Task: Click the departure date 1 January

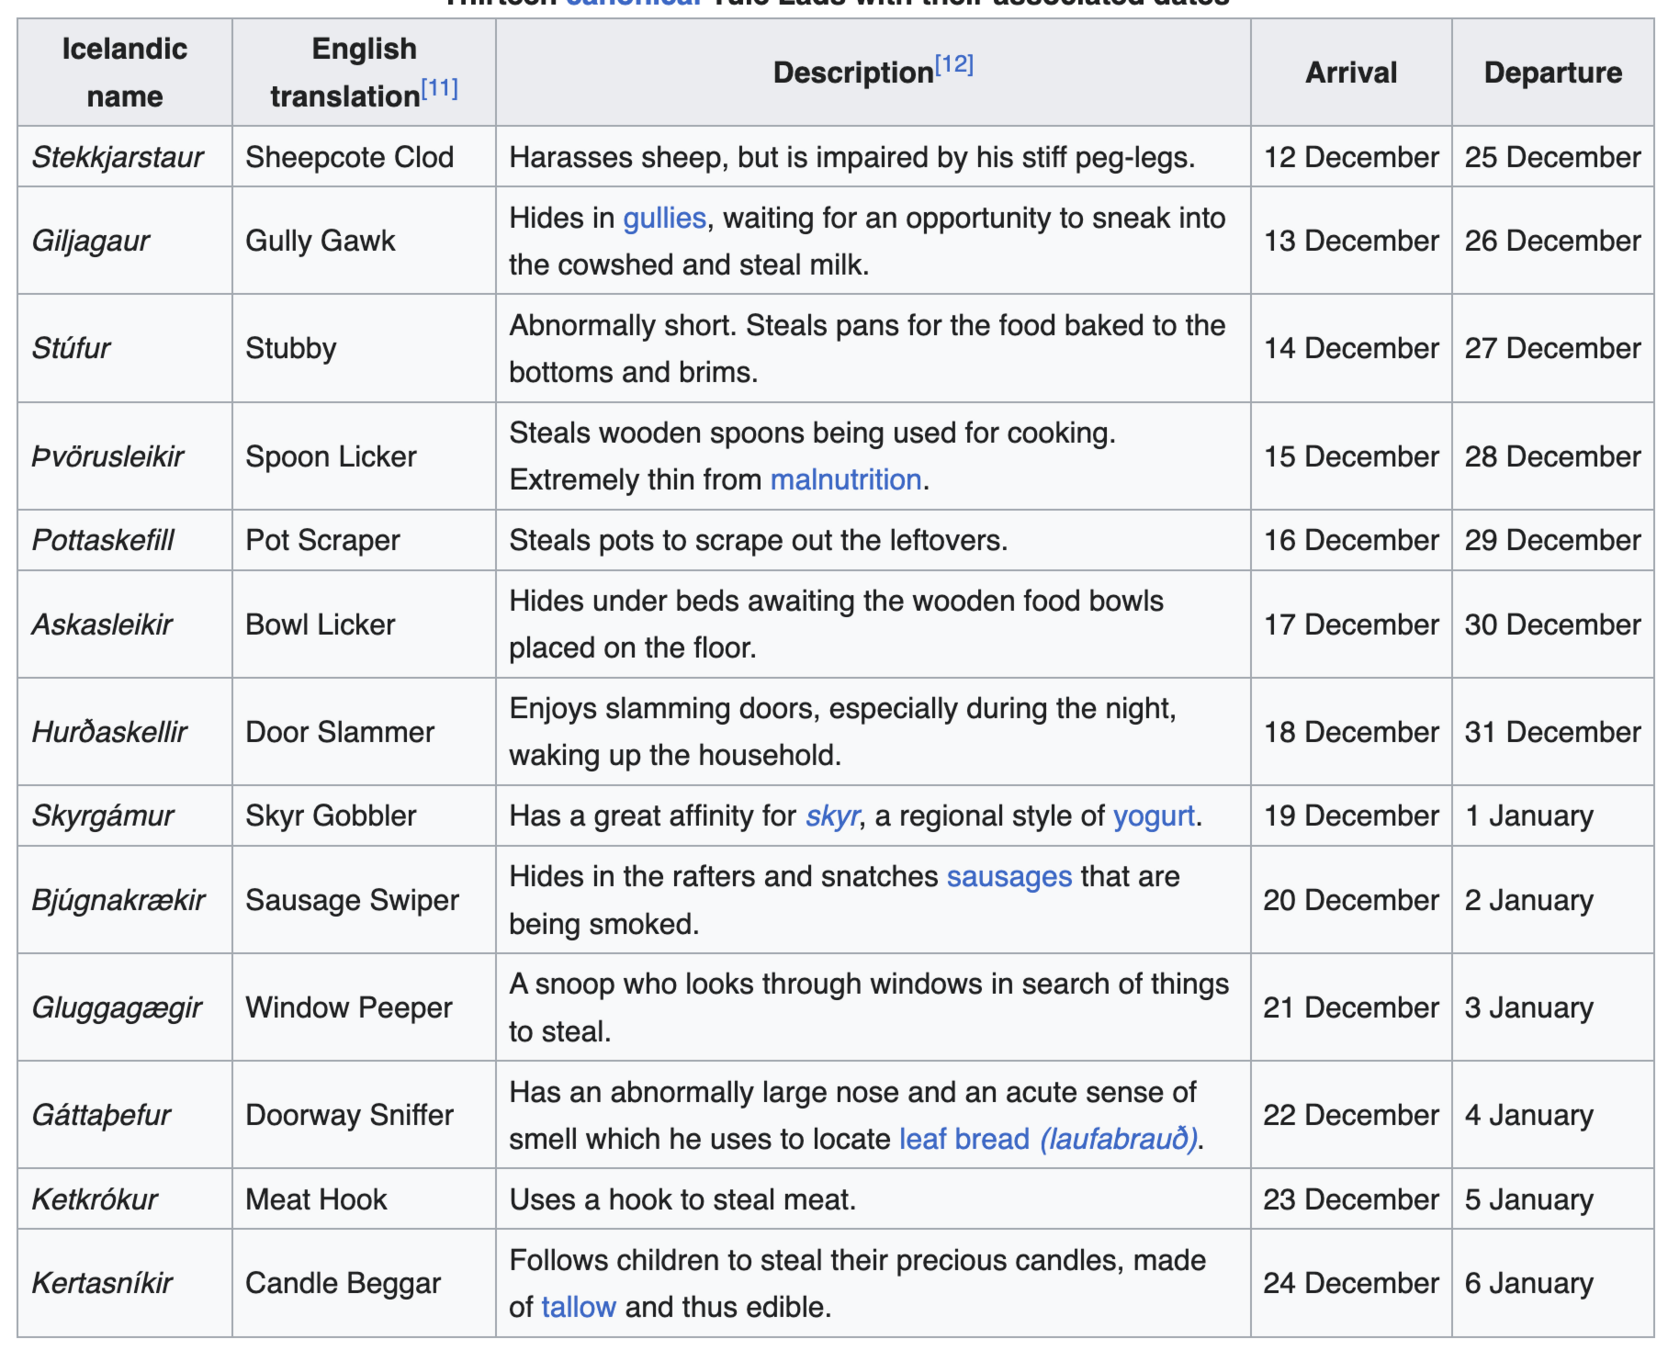Action: pos(1529,816)
